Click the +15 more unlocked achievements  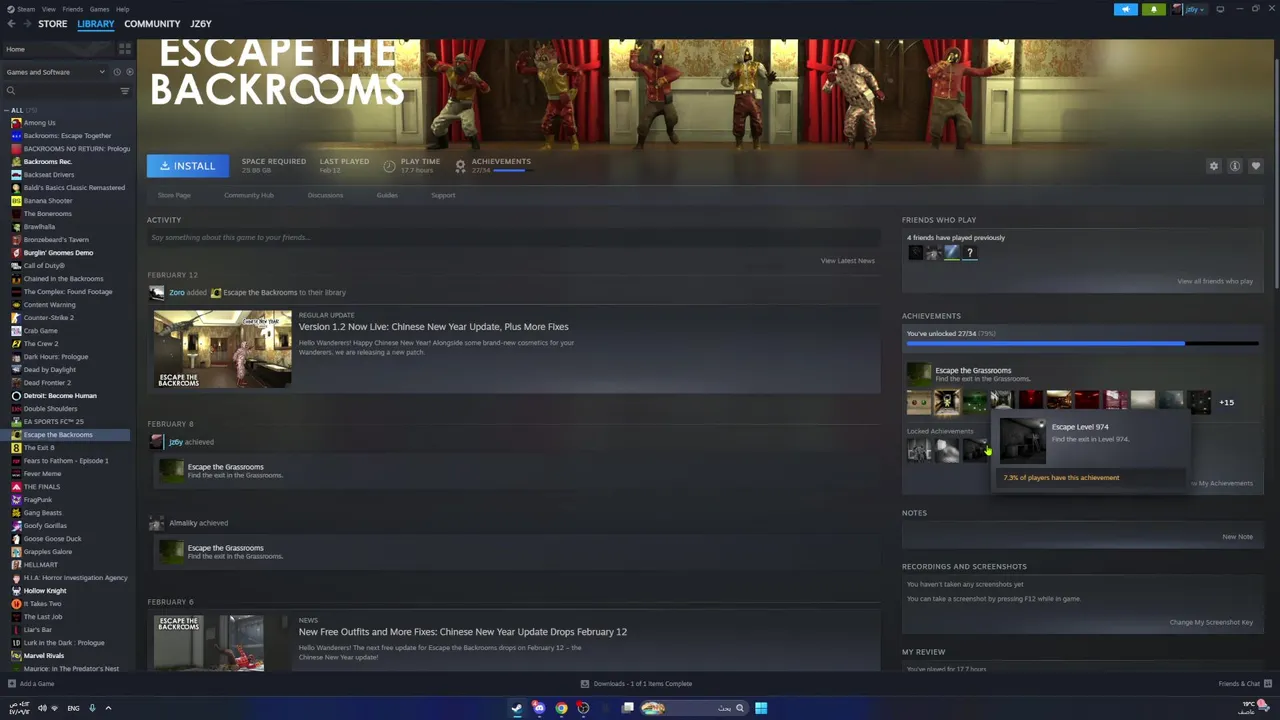(1226, 402)
